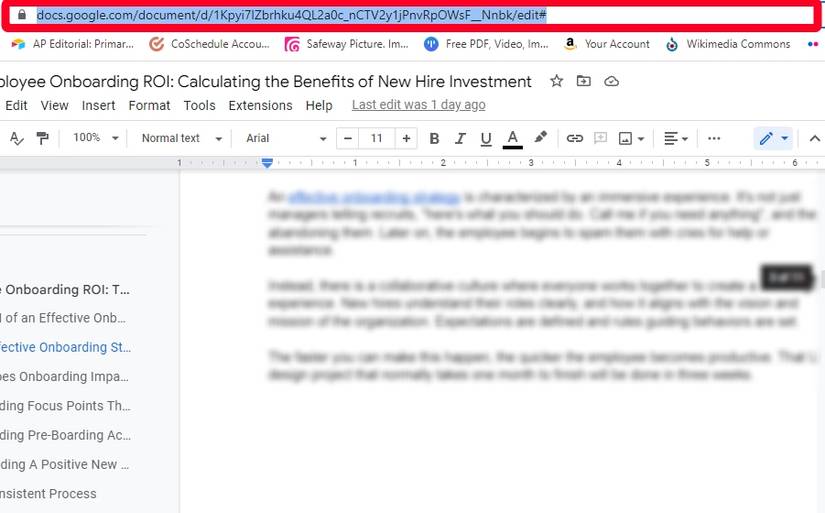The height and width of the screenshot is (513, 825).
Task: Open the 100% zoom dropdown
Action: 96,138
